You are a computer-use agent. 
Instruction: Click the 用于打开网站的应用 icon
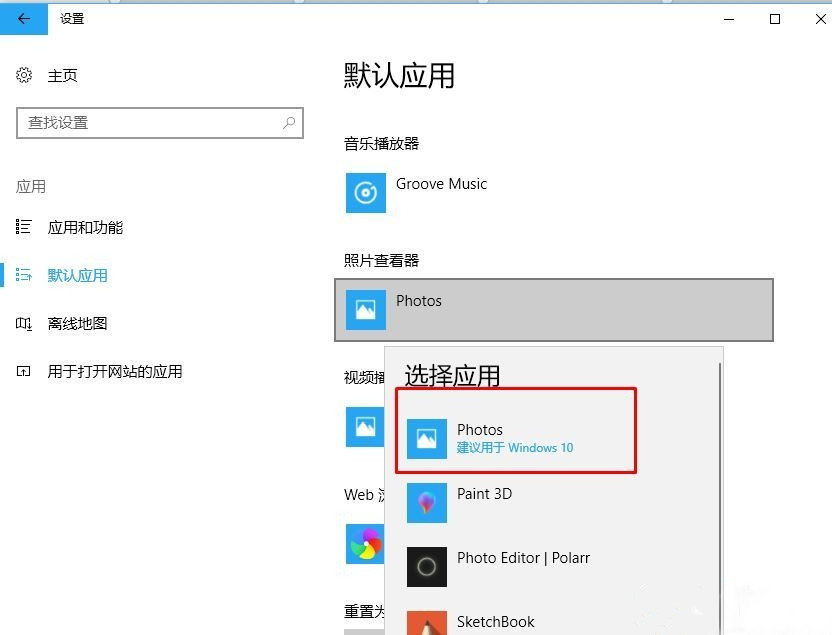(23, 371)
